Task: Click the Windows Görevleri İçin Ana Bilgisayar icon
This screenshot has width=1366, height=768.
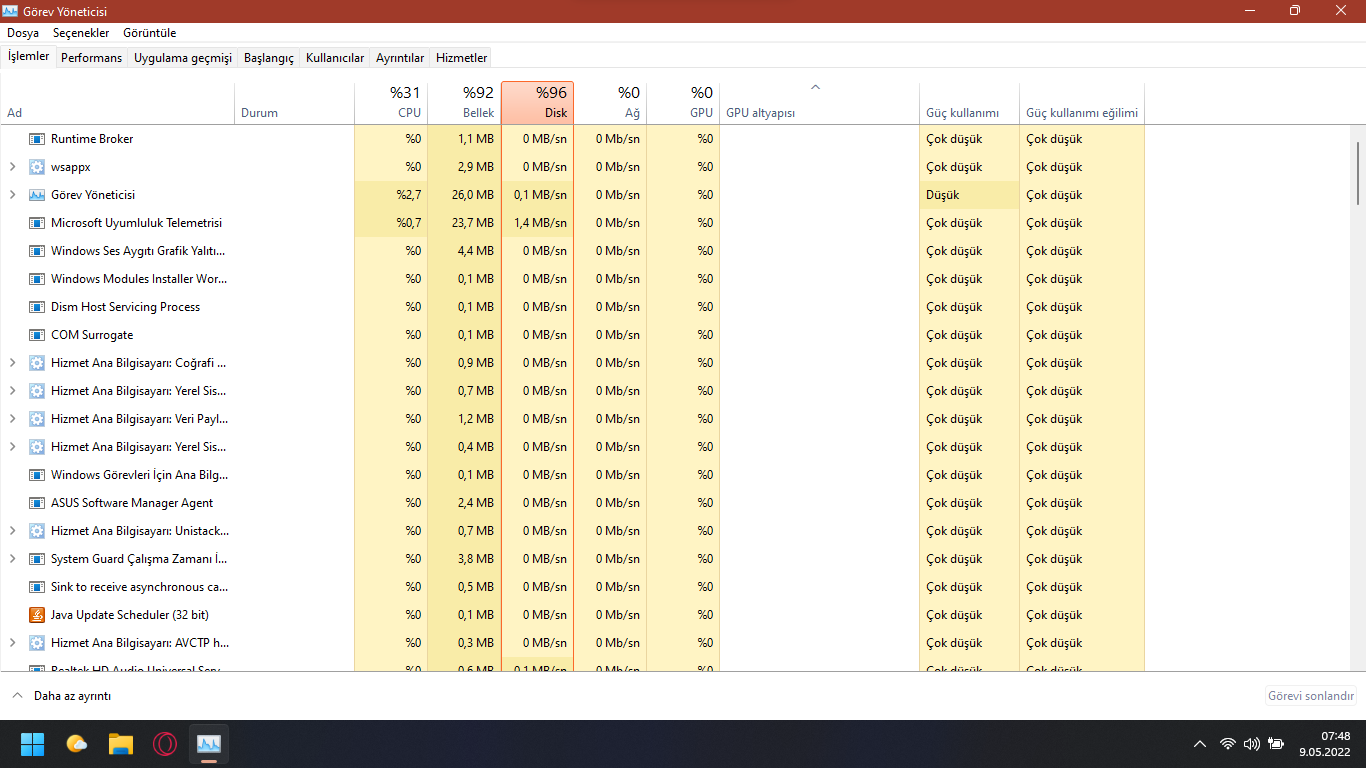Action: coord(37,475)
